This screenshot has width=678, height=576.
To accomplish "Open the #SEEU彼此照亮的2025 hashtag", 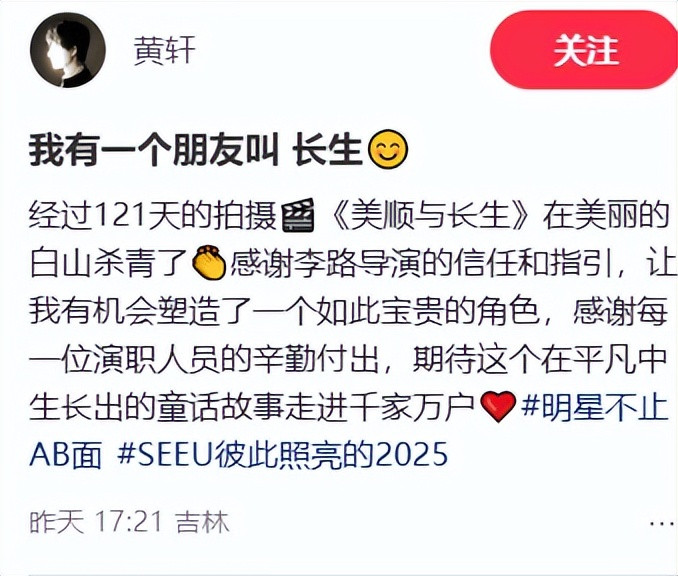I will pos(282,454).
